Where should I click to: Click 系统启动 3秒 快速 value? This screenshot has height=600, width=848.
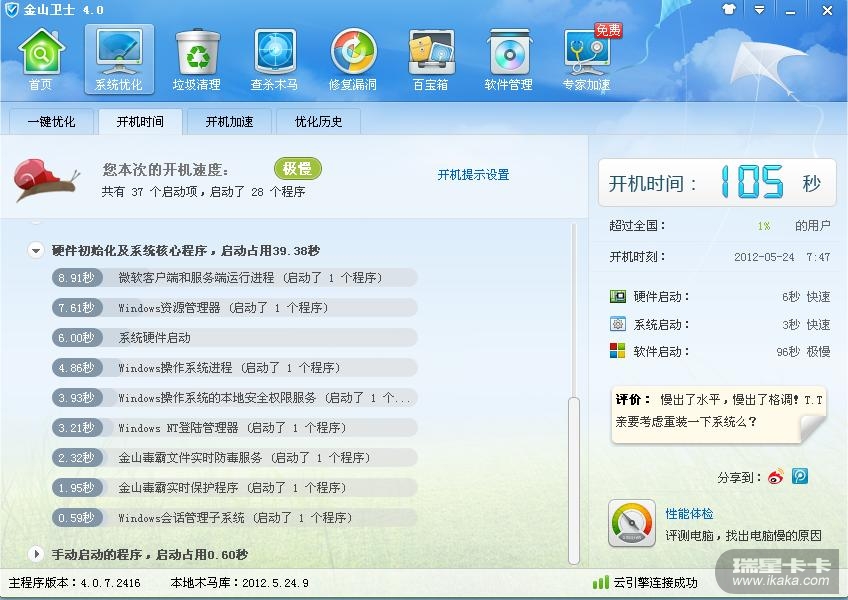(x=806, y=325)
